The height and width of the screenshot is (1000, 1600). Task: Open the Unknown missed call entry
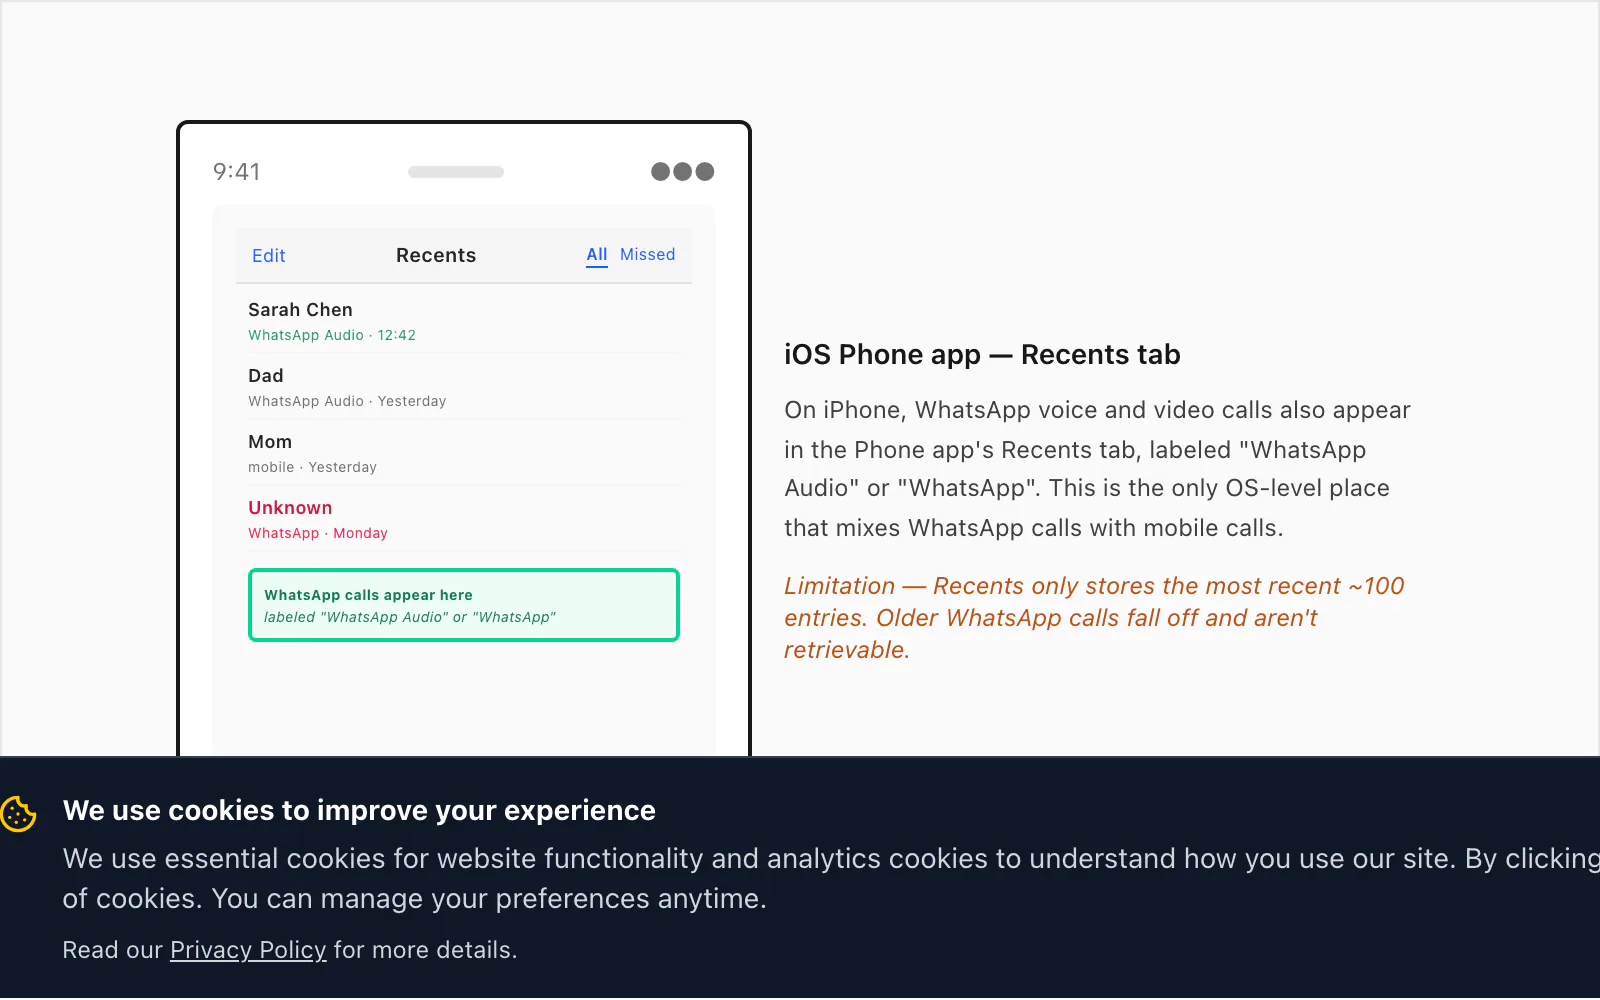click(464, 518)
